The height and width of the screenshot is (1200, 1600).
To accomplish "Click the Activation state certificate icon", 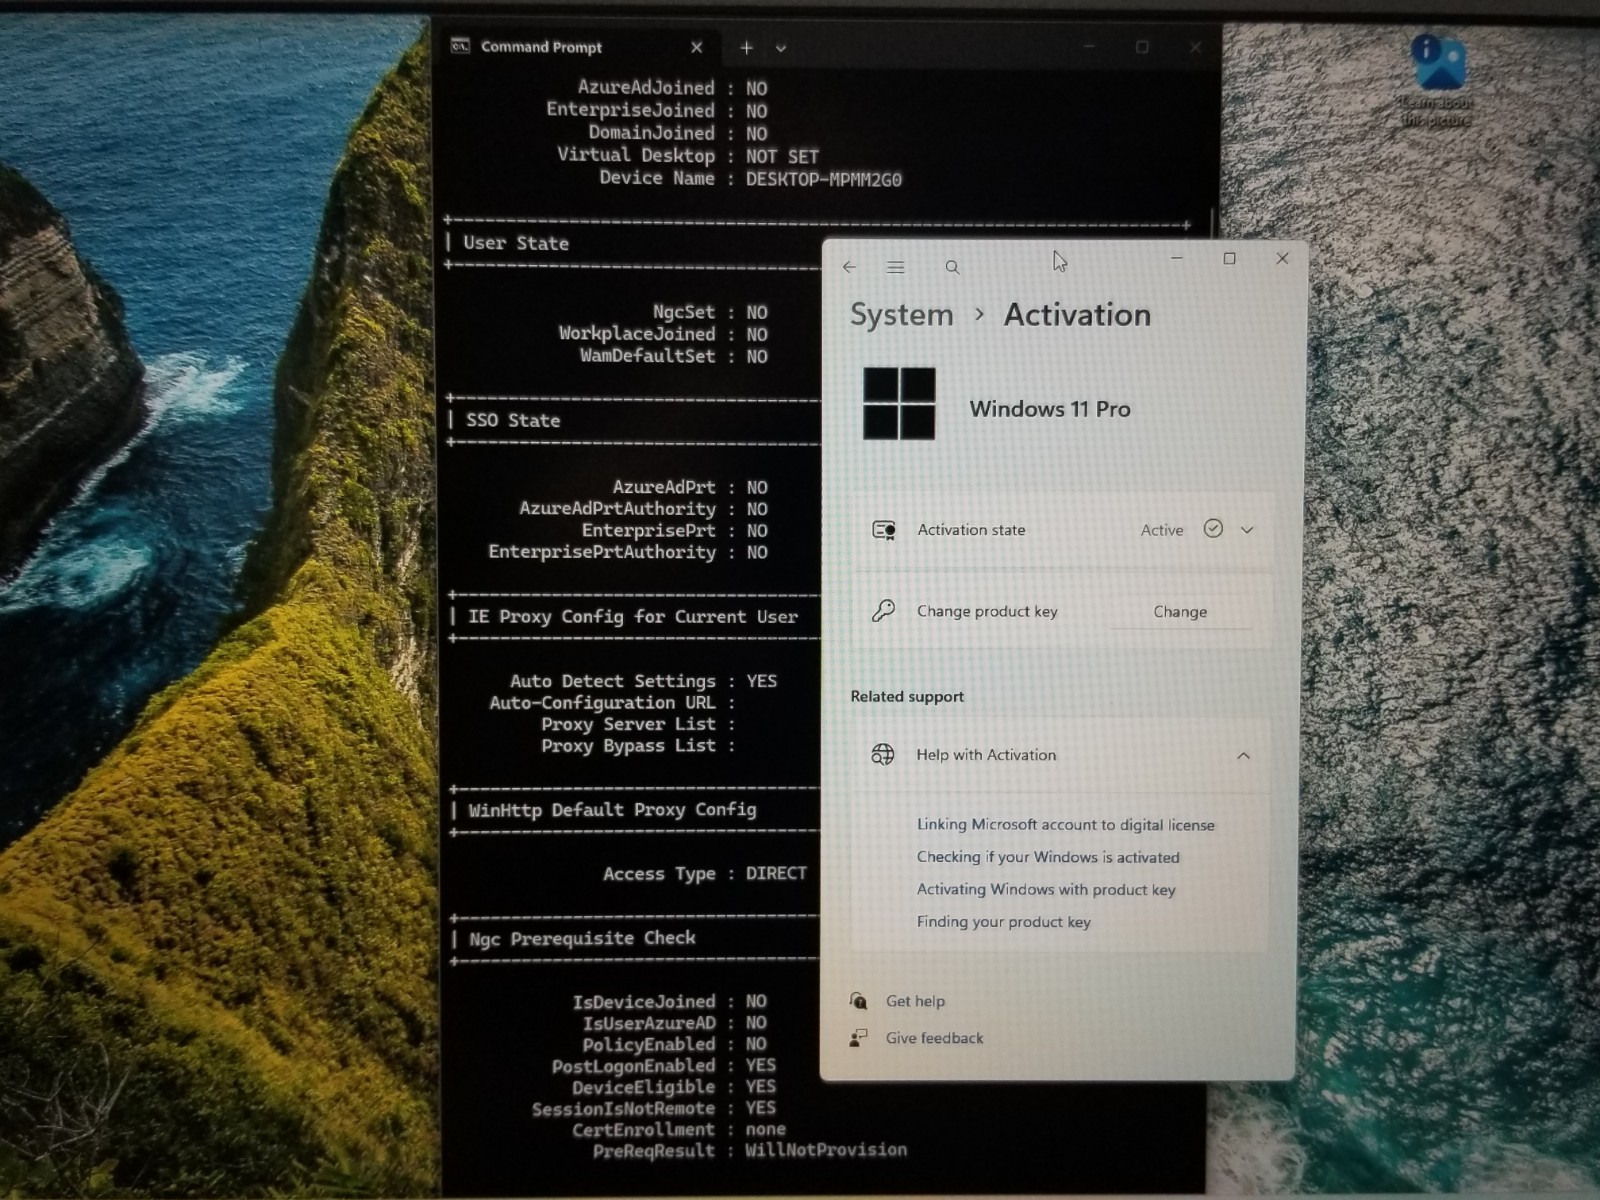I will [x=883, y=530].
